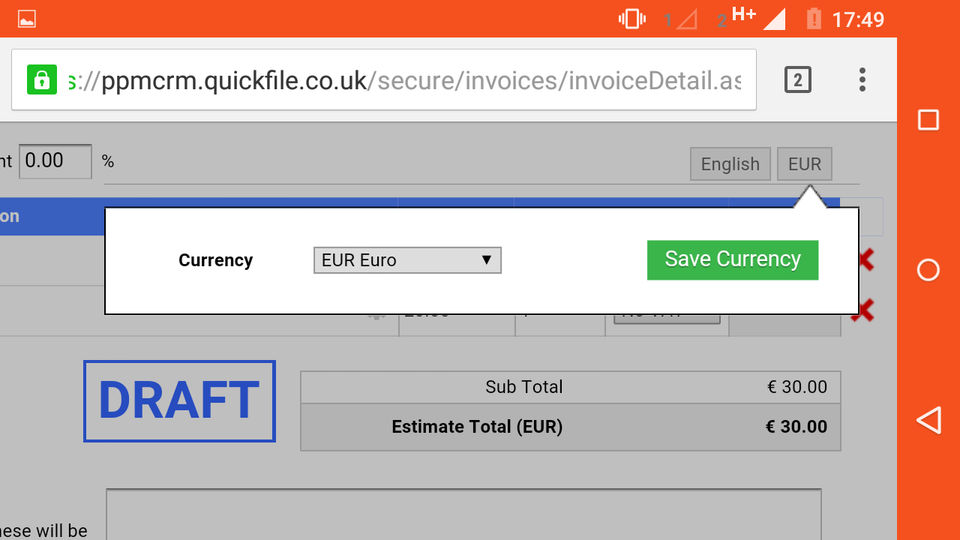Image resolution: width=960 pixels, height=540 pixels.
Task: Delete second invoice line with red X
Action: [x=862, y=311]
